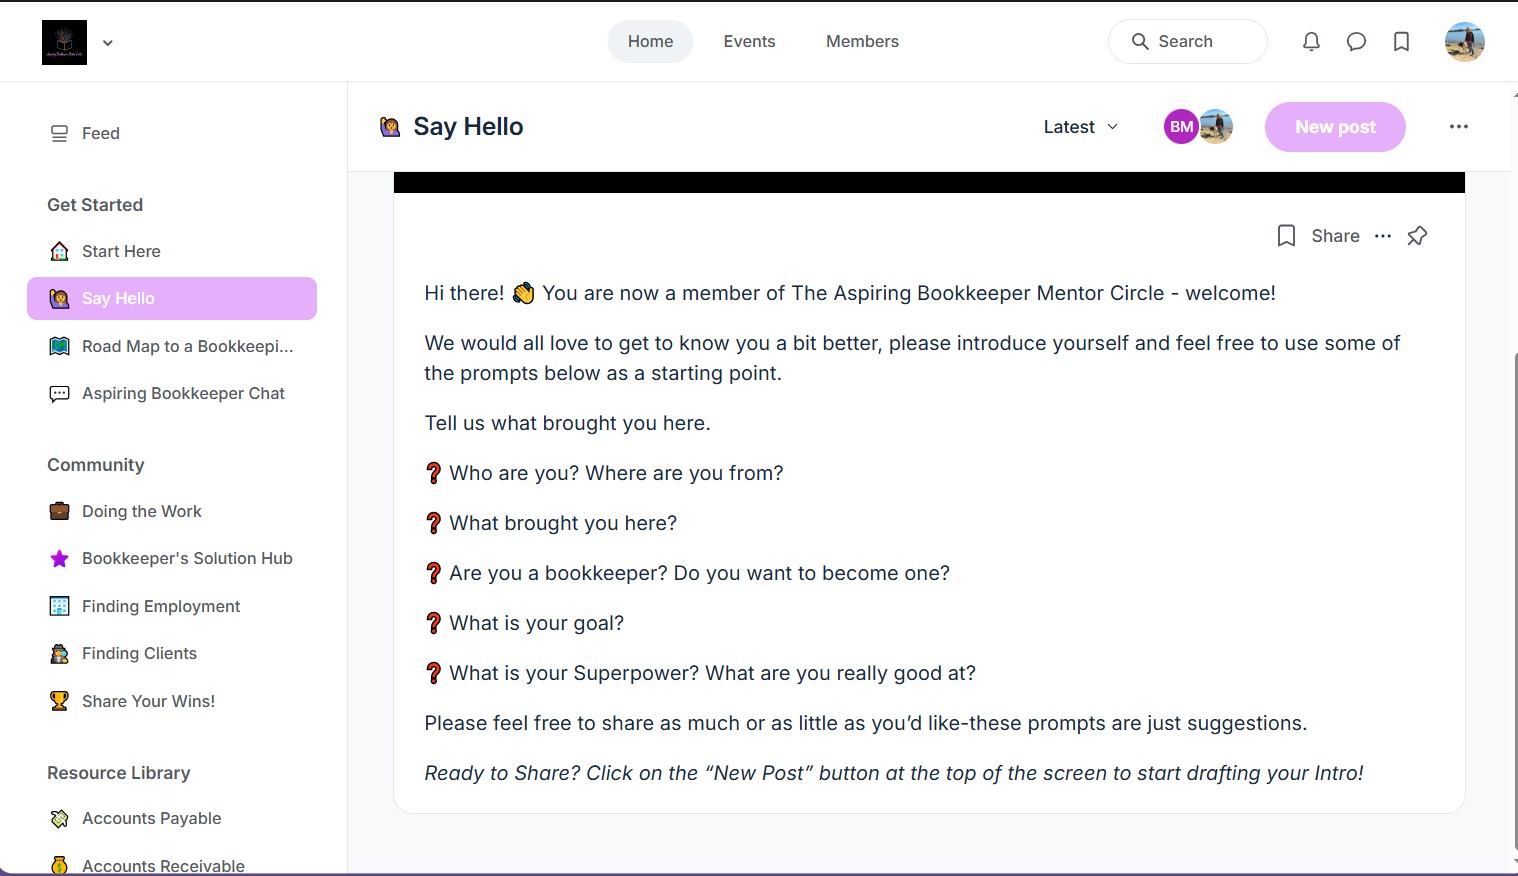Click into the Search field
The image size is (1518, 876).
tap(1187, 42)
